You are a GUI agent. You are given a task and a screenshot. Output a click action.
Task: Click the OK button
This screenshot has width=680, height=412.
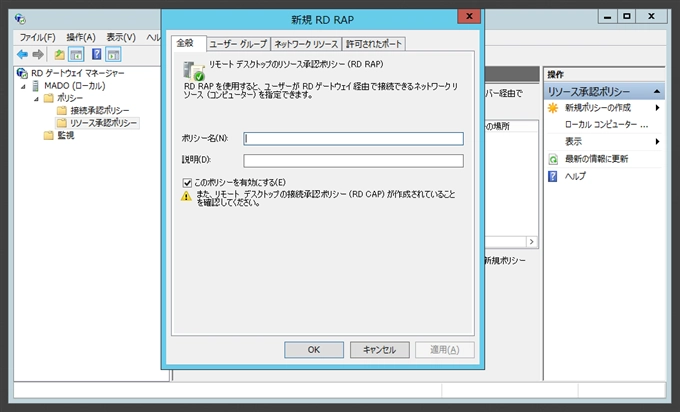click(314, 350)
